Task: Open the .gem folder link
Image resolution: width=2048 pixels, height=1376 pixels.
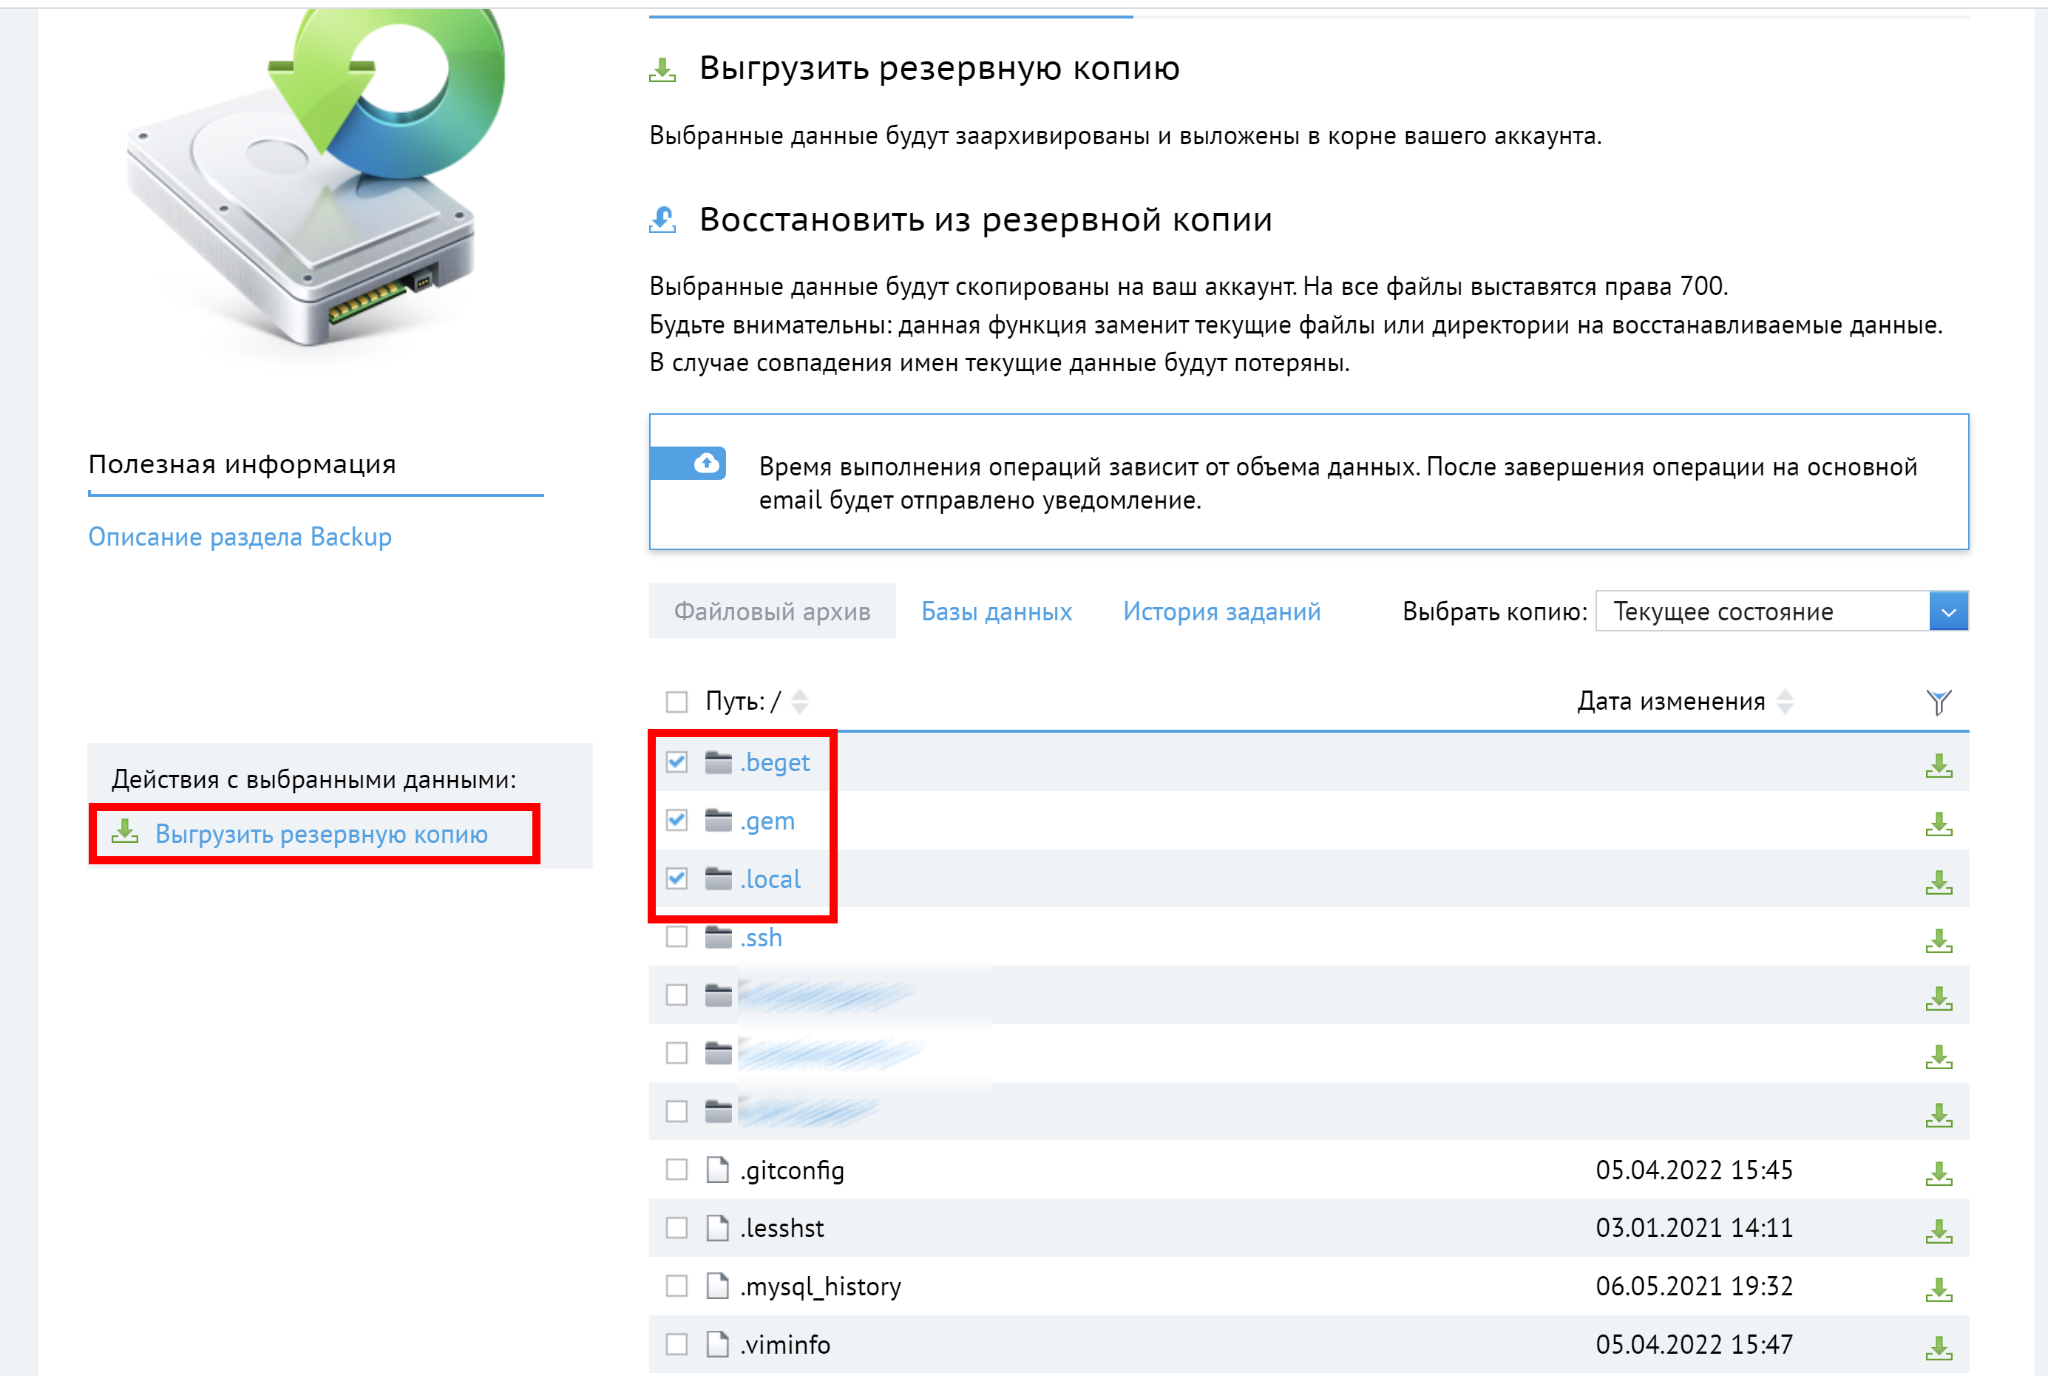Action: 768,821
